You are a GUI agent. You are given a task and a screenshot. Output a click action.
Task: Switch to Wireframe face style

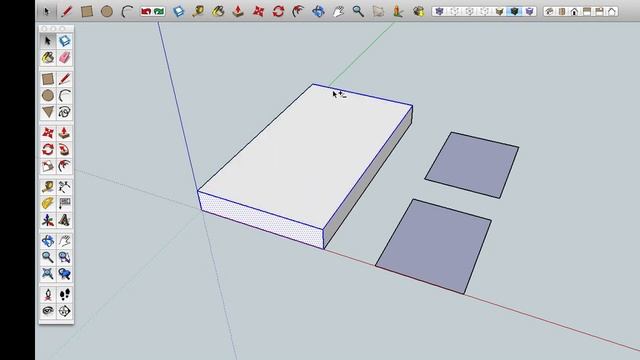[x=454, y=11]
